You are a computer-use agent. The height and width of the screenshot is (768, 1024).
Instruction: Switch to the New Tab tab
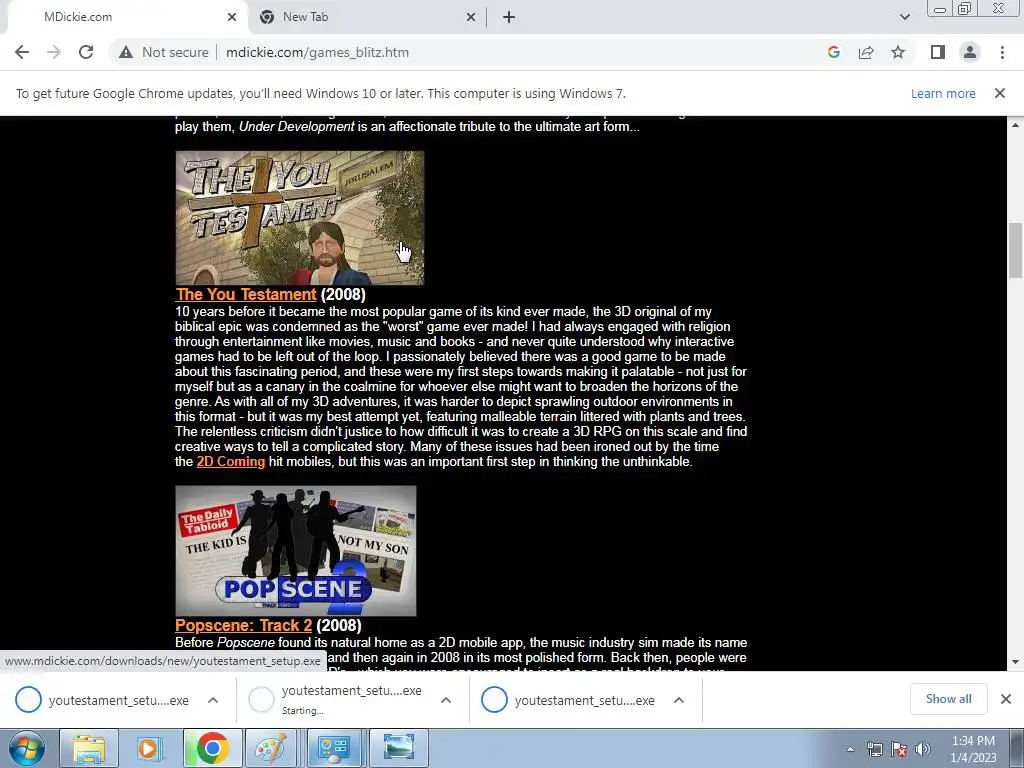(368, 17)
